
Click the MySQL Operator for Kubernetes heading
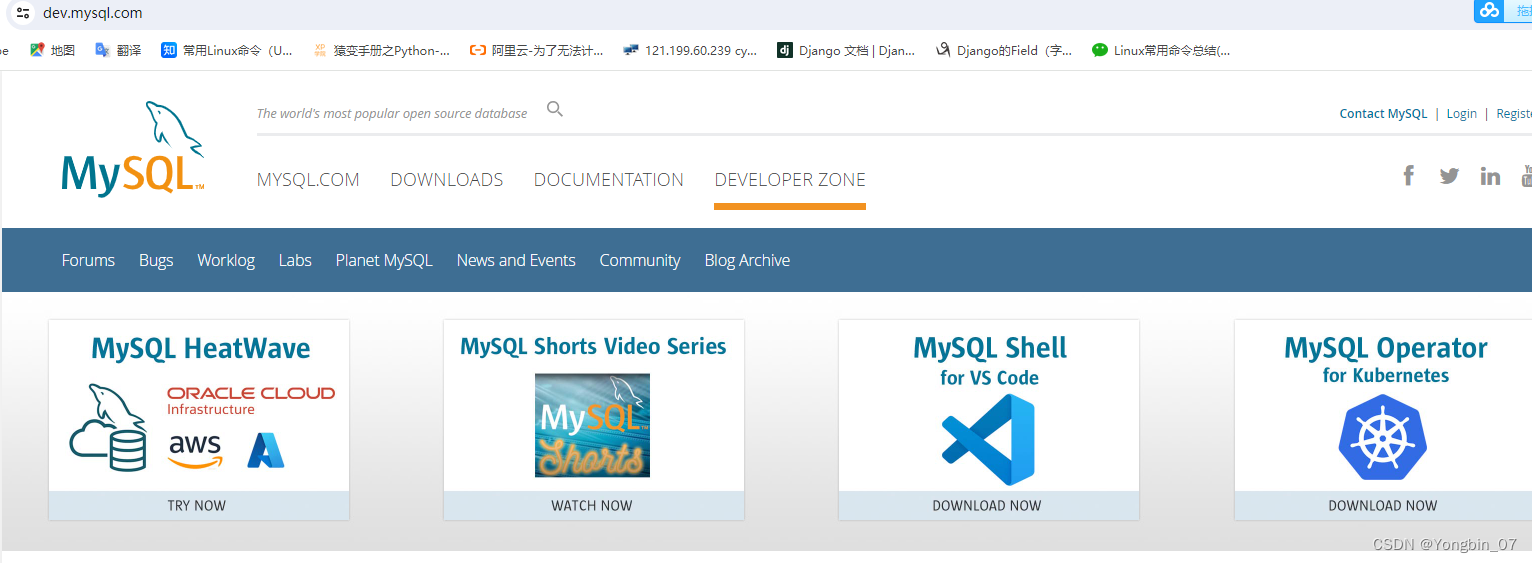[x=1386, y=359]
